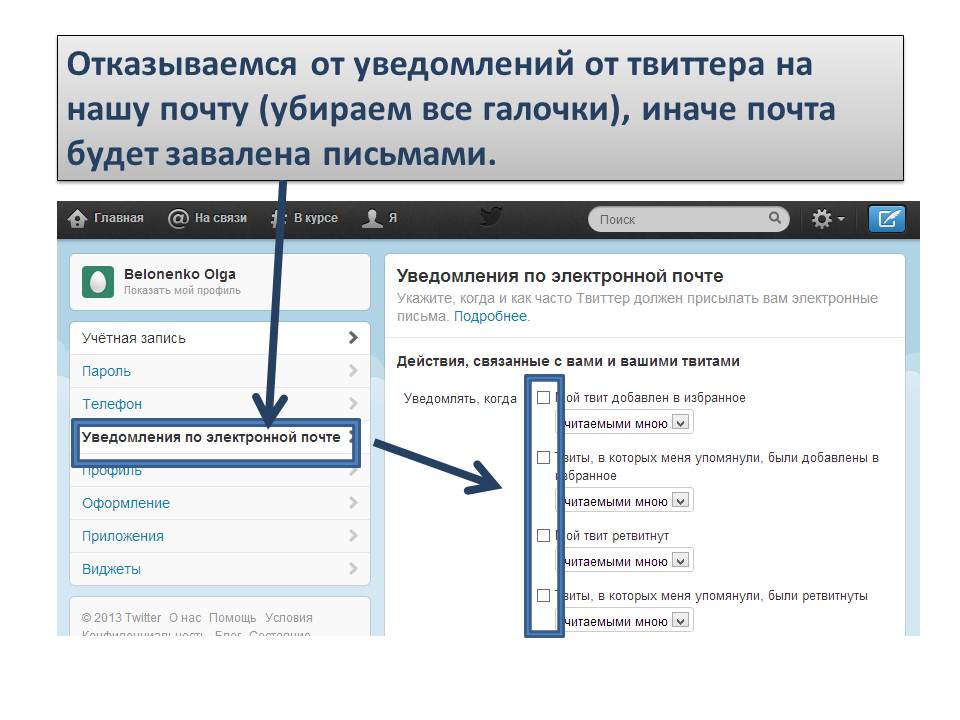Toggle checkbox for mentioned tweets были ретвитнуты
960x720 pixels.
click(543, 596)
